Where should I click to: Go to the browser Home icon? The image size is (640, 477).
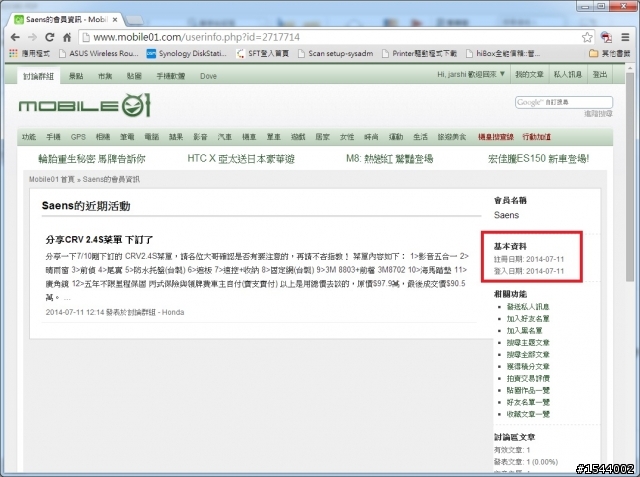67,38
